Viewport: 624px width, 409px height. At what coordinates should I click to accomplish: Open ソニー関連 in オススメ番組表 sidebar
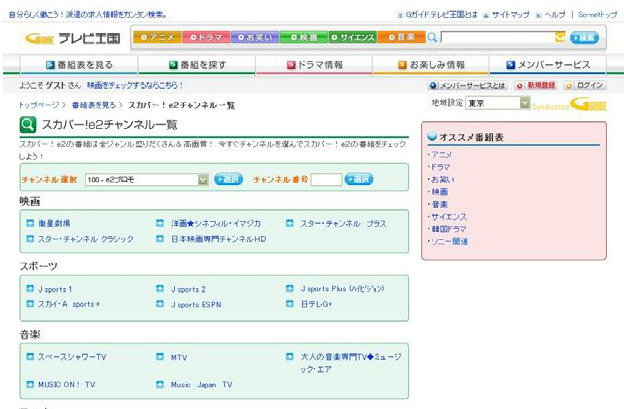click(449, 242)
